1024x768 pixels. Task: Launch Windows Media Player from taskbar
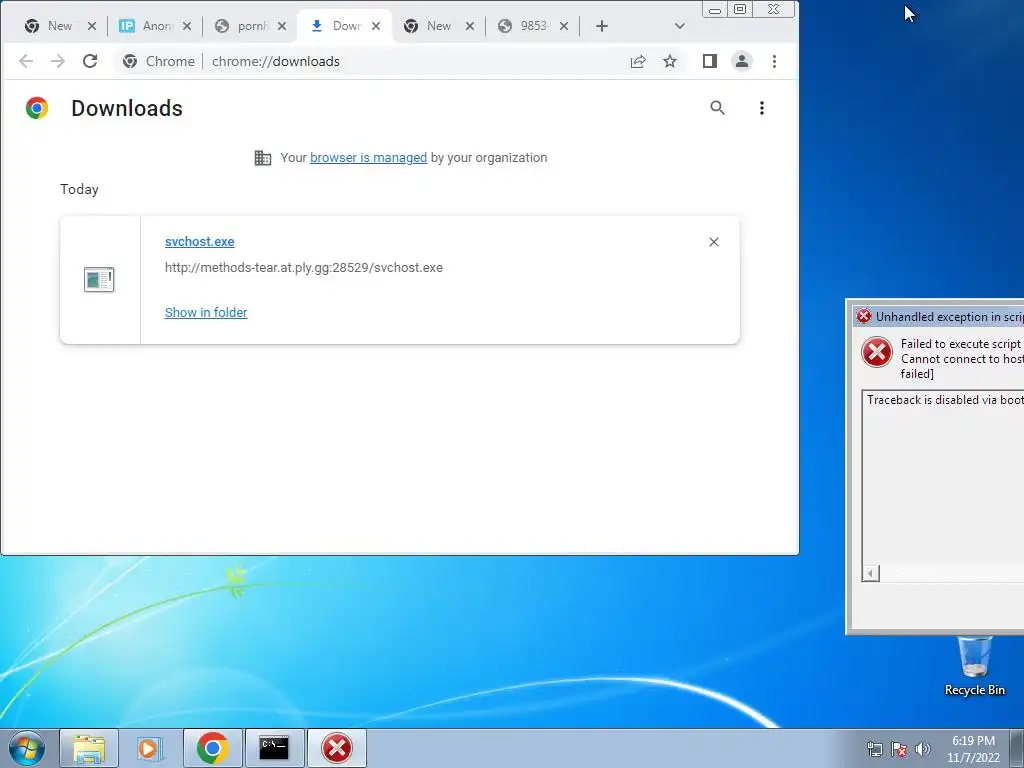point(150,748)
